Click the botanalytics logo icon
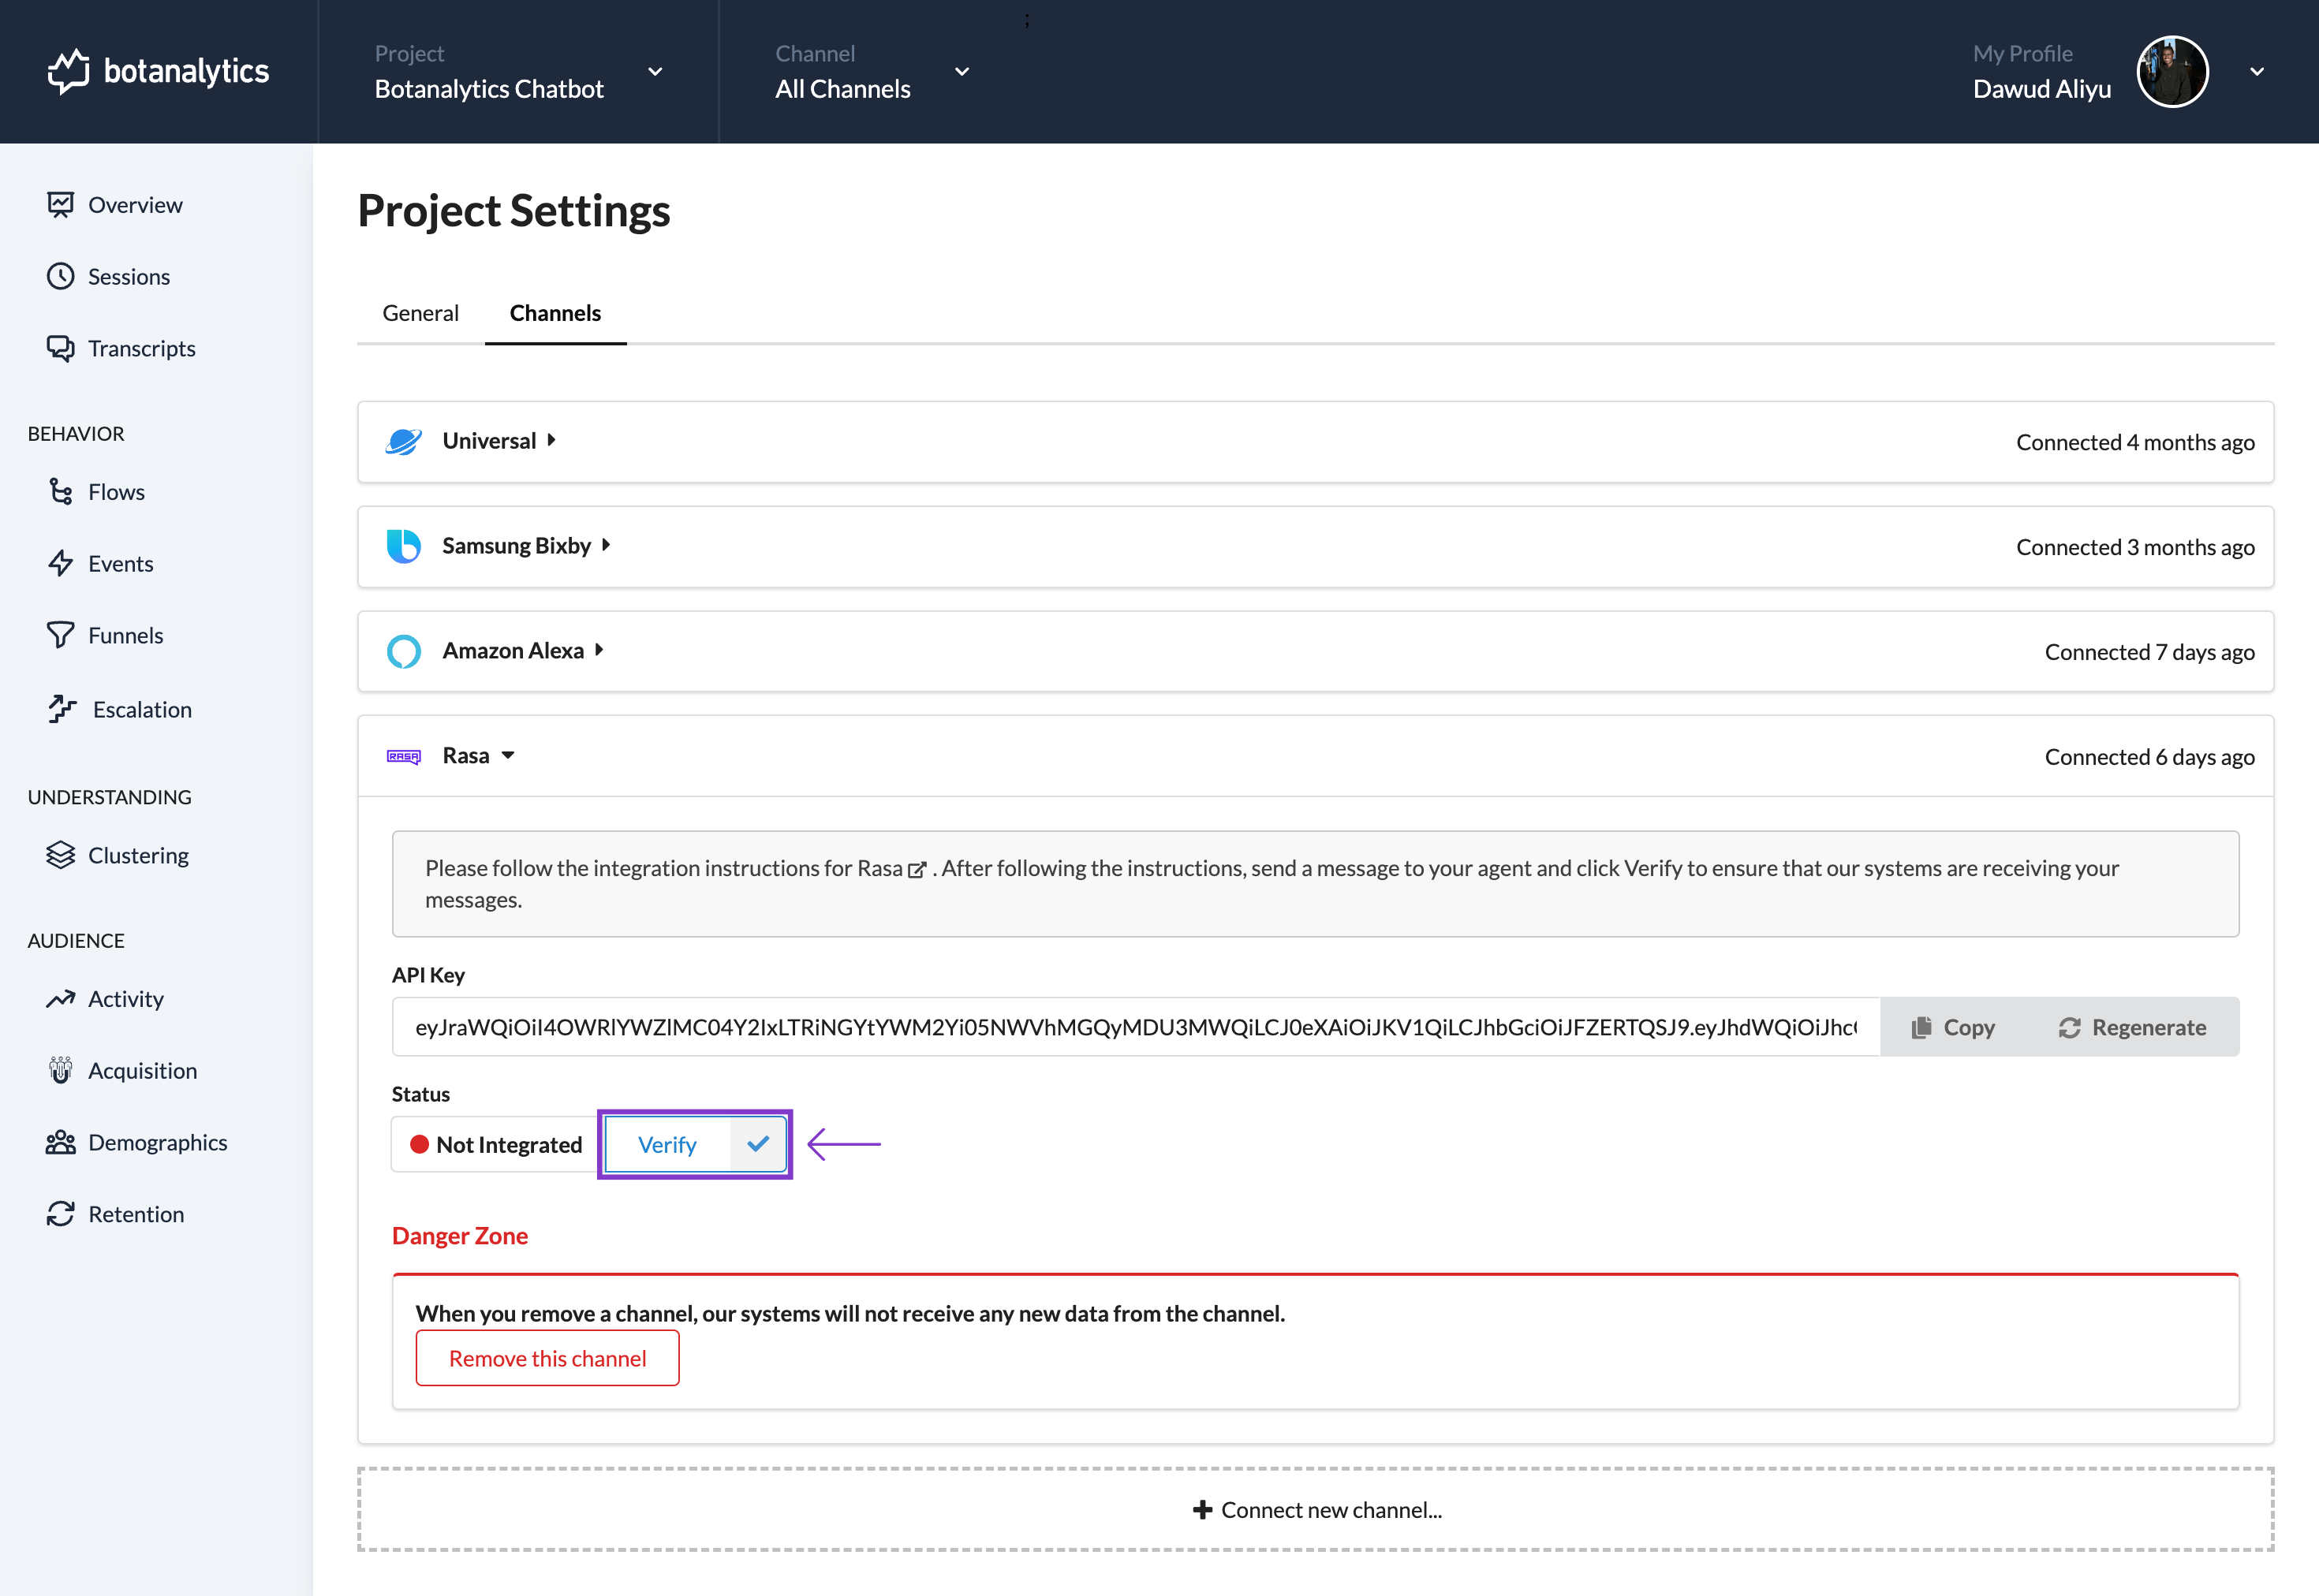Image resolution: width=2319 pixels, height=1596 pixels. tap(68, 71)
